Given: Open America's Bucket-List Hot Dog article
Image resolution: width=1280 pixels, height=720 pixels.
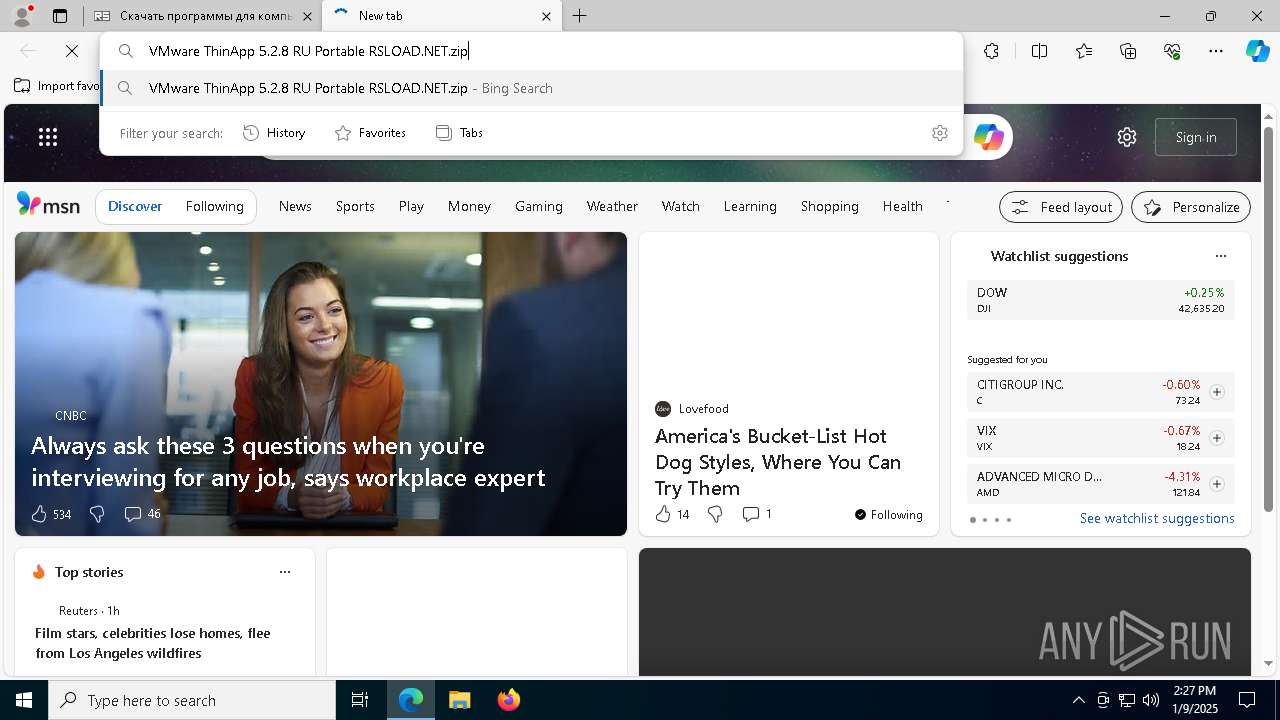Looking at the screenshot, I should 778,462.
